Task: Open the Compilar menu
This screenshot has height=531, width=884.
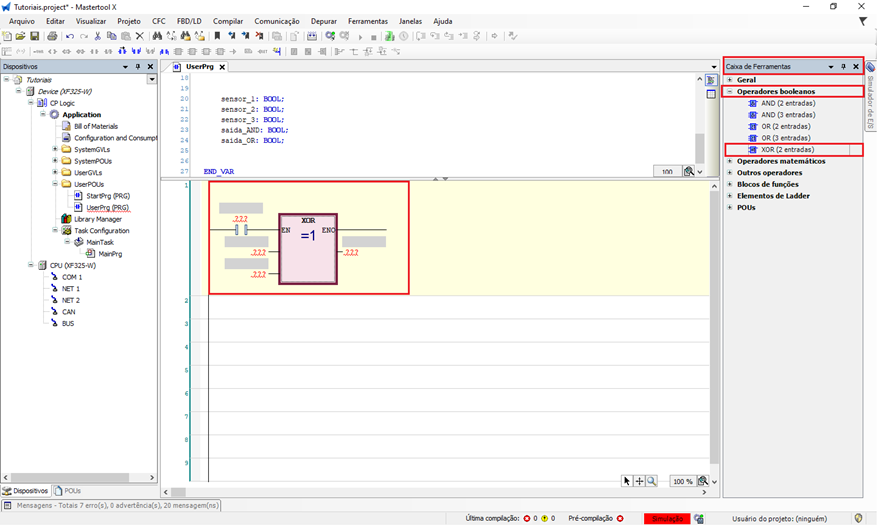Action: tap(228, 21)
